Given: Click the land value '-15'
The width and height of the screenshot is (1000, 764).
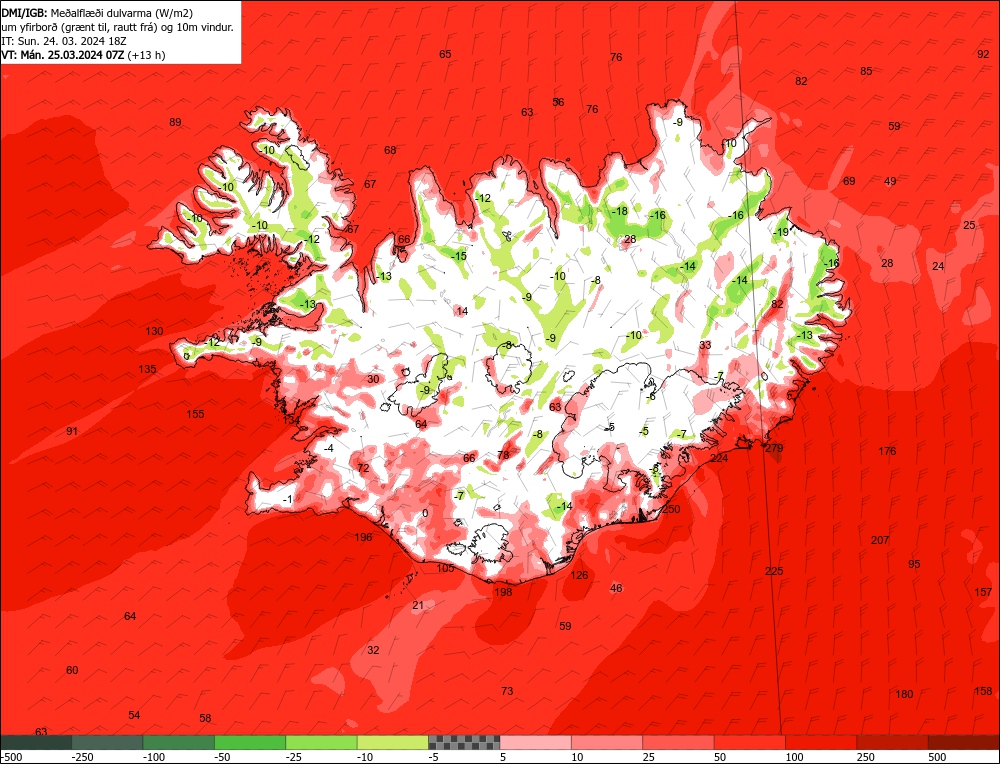Looking at the screenshot, I should [x=459, y=256].
